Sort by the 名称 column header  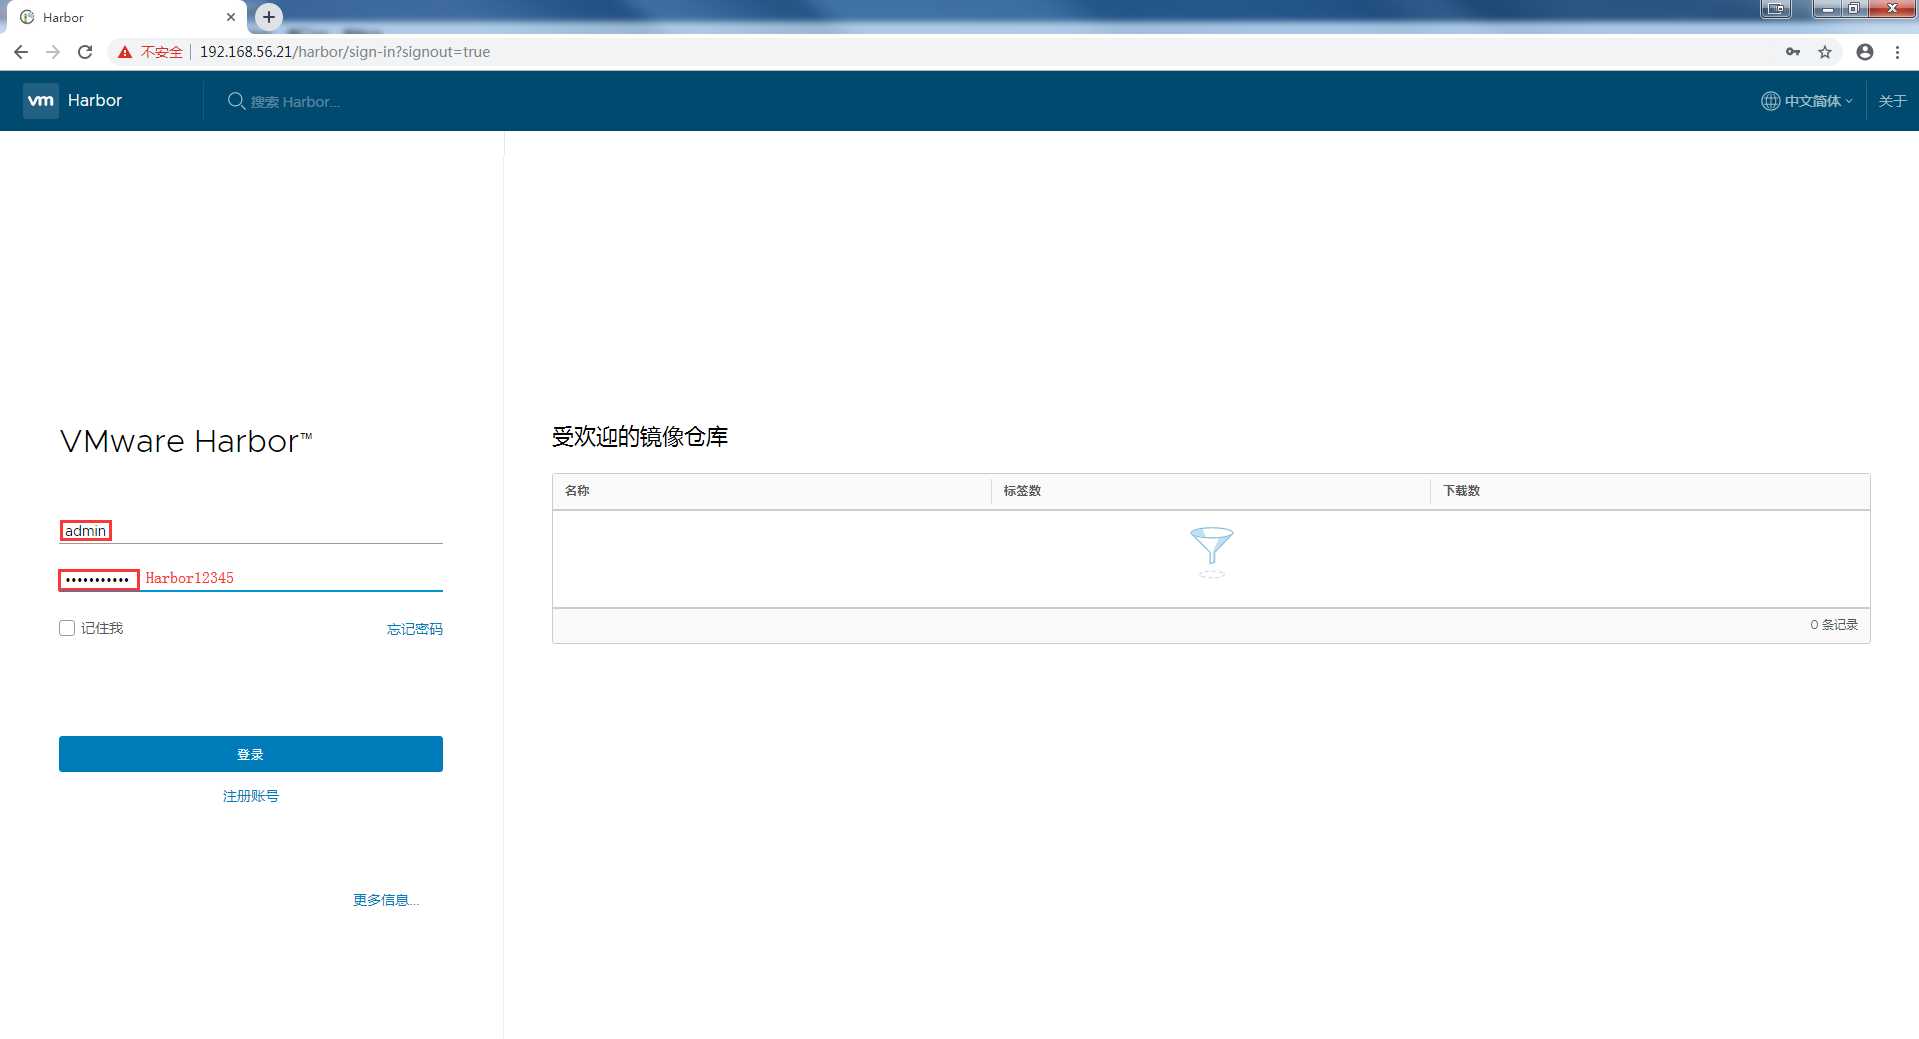[577, 491]
